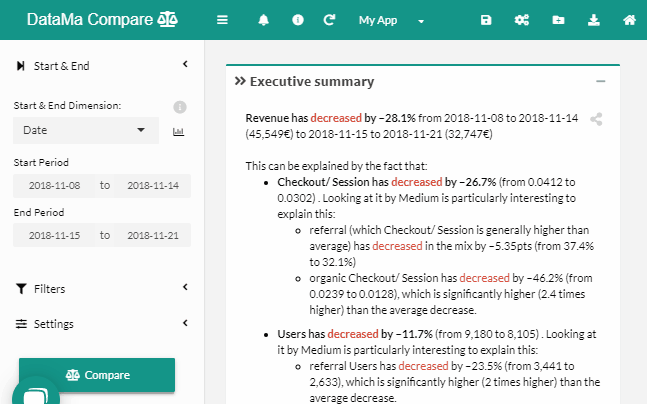Expand the Filters section
647x404 pixels.
pyautogui.click(x=185, y=287)
